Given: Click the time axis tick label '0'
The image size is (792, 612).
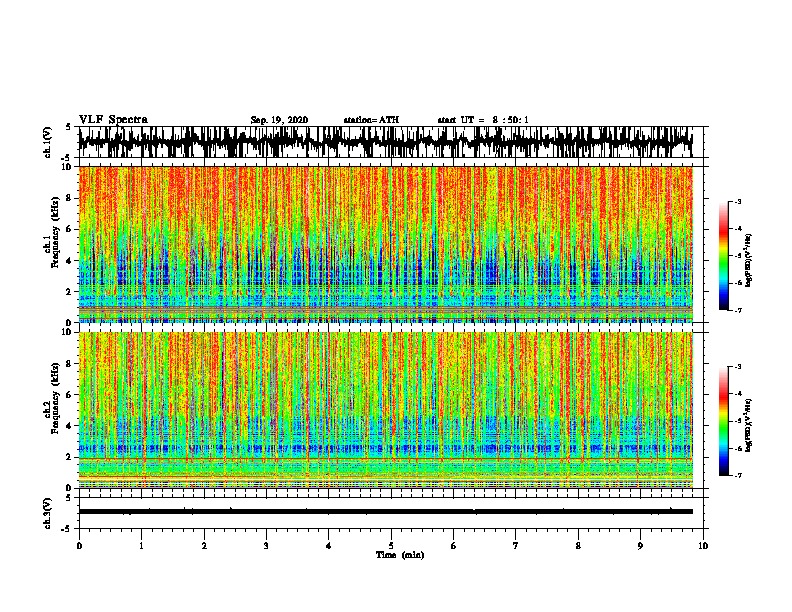Looking at the screenshot, I should (x=79, y=546).
